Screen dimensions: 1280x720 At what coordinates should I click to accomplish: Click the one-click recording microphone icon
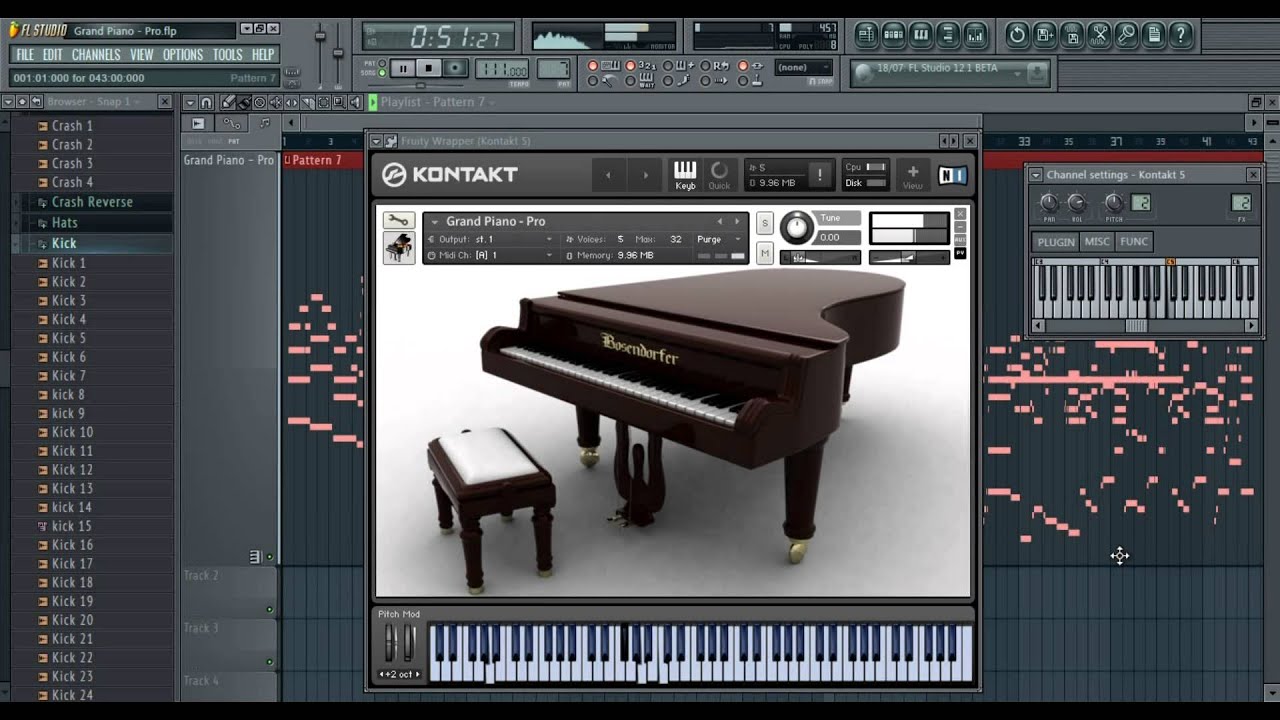pyautogui.click(x=1126, y=34)
